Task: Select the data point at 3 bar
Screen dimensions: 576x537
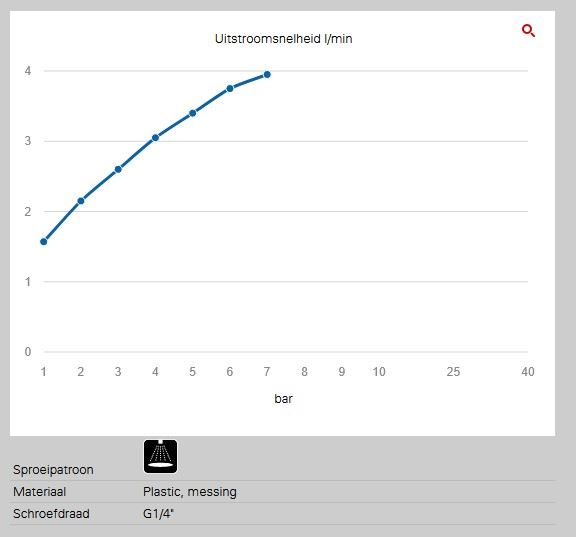Action: 118,169
